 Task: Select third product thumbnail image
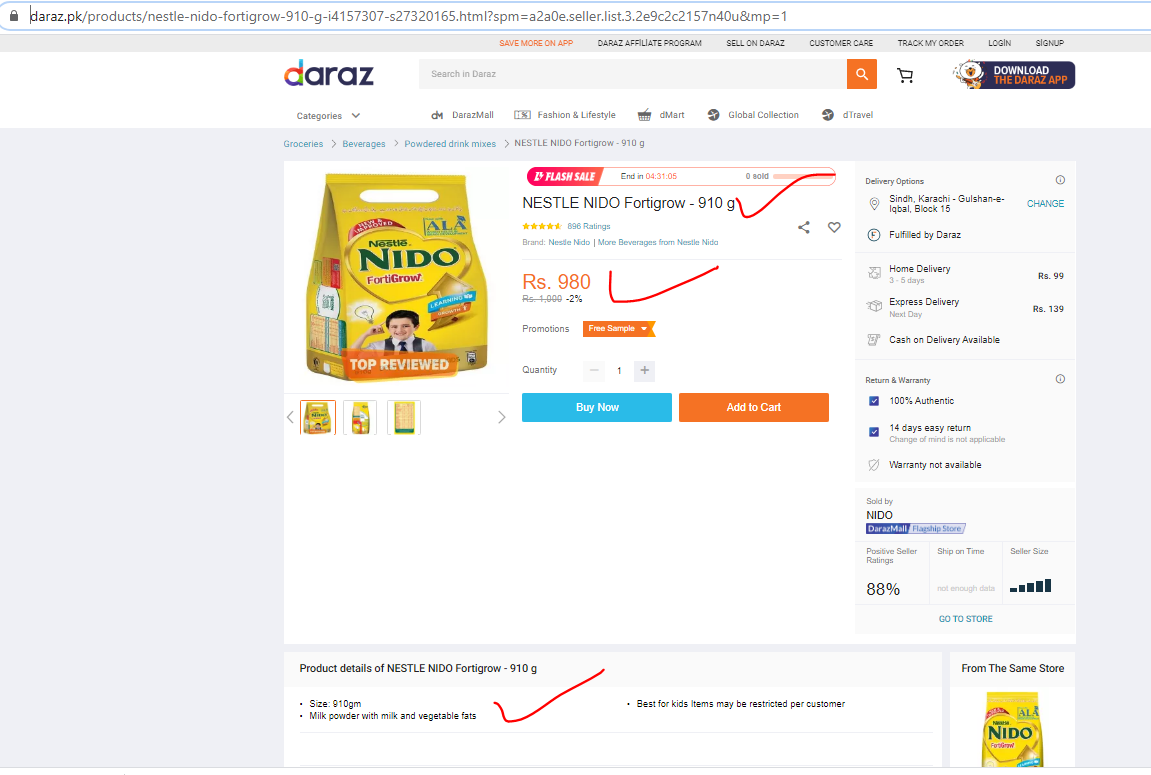click(x=404, y=418)
